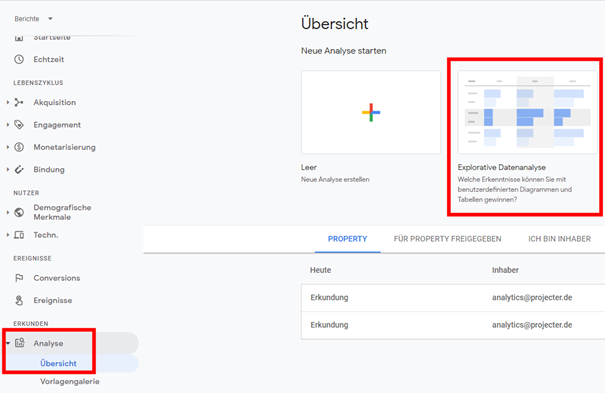Click the Ereignisse touch icon
Viewport: 605px width, 393px height.
(19, 300)
